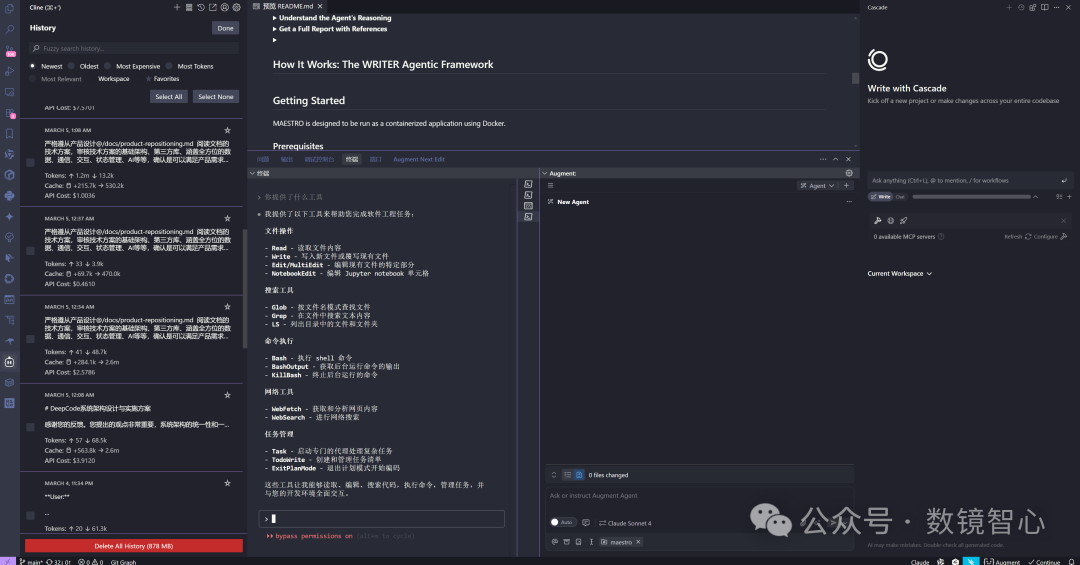Open Cline MCP servers icon
This screenshot has width=1080, height=565.
[189, 8]
